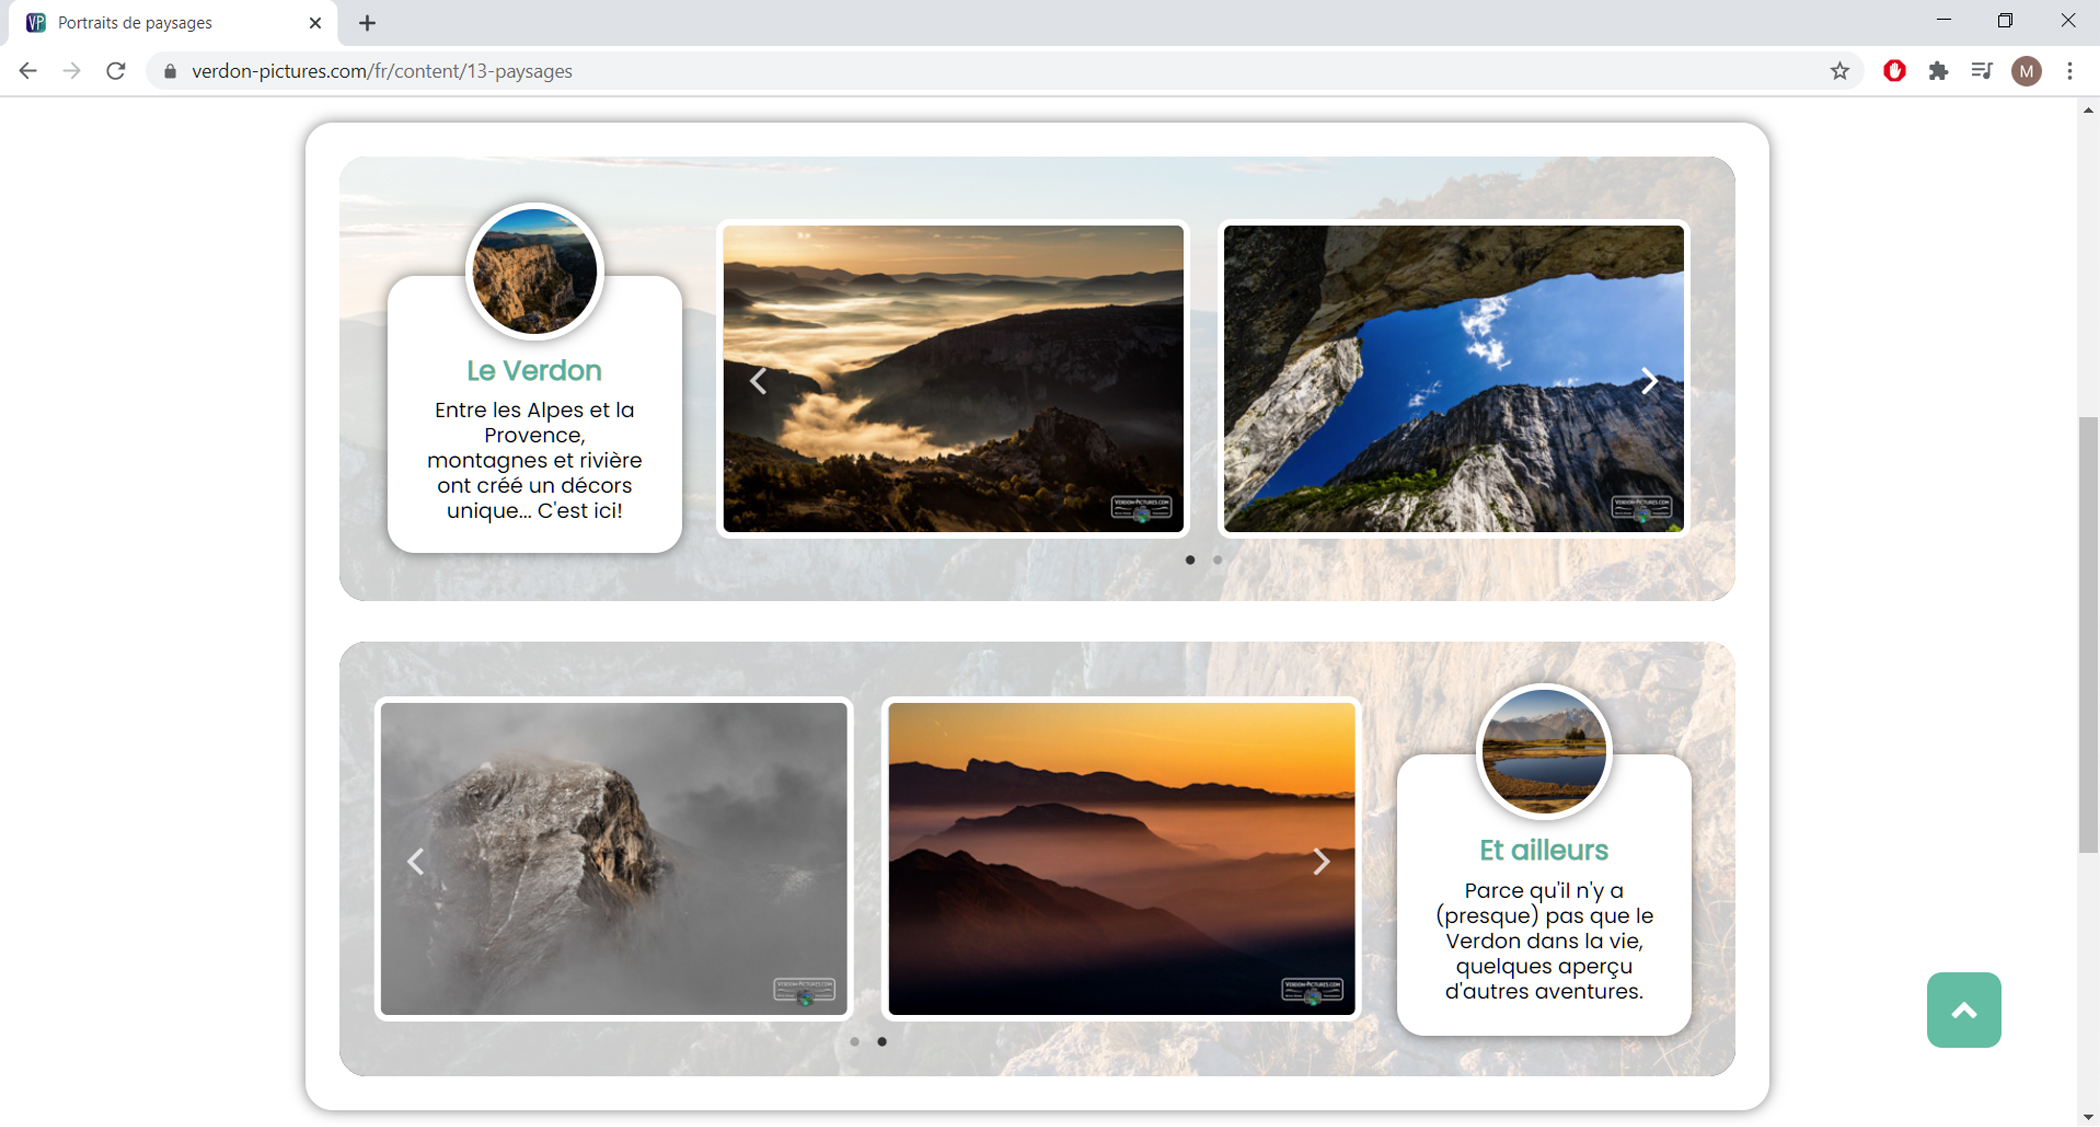
Task: Select first dot of Et ailleurs carousel
Action: coord(854,1042)
